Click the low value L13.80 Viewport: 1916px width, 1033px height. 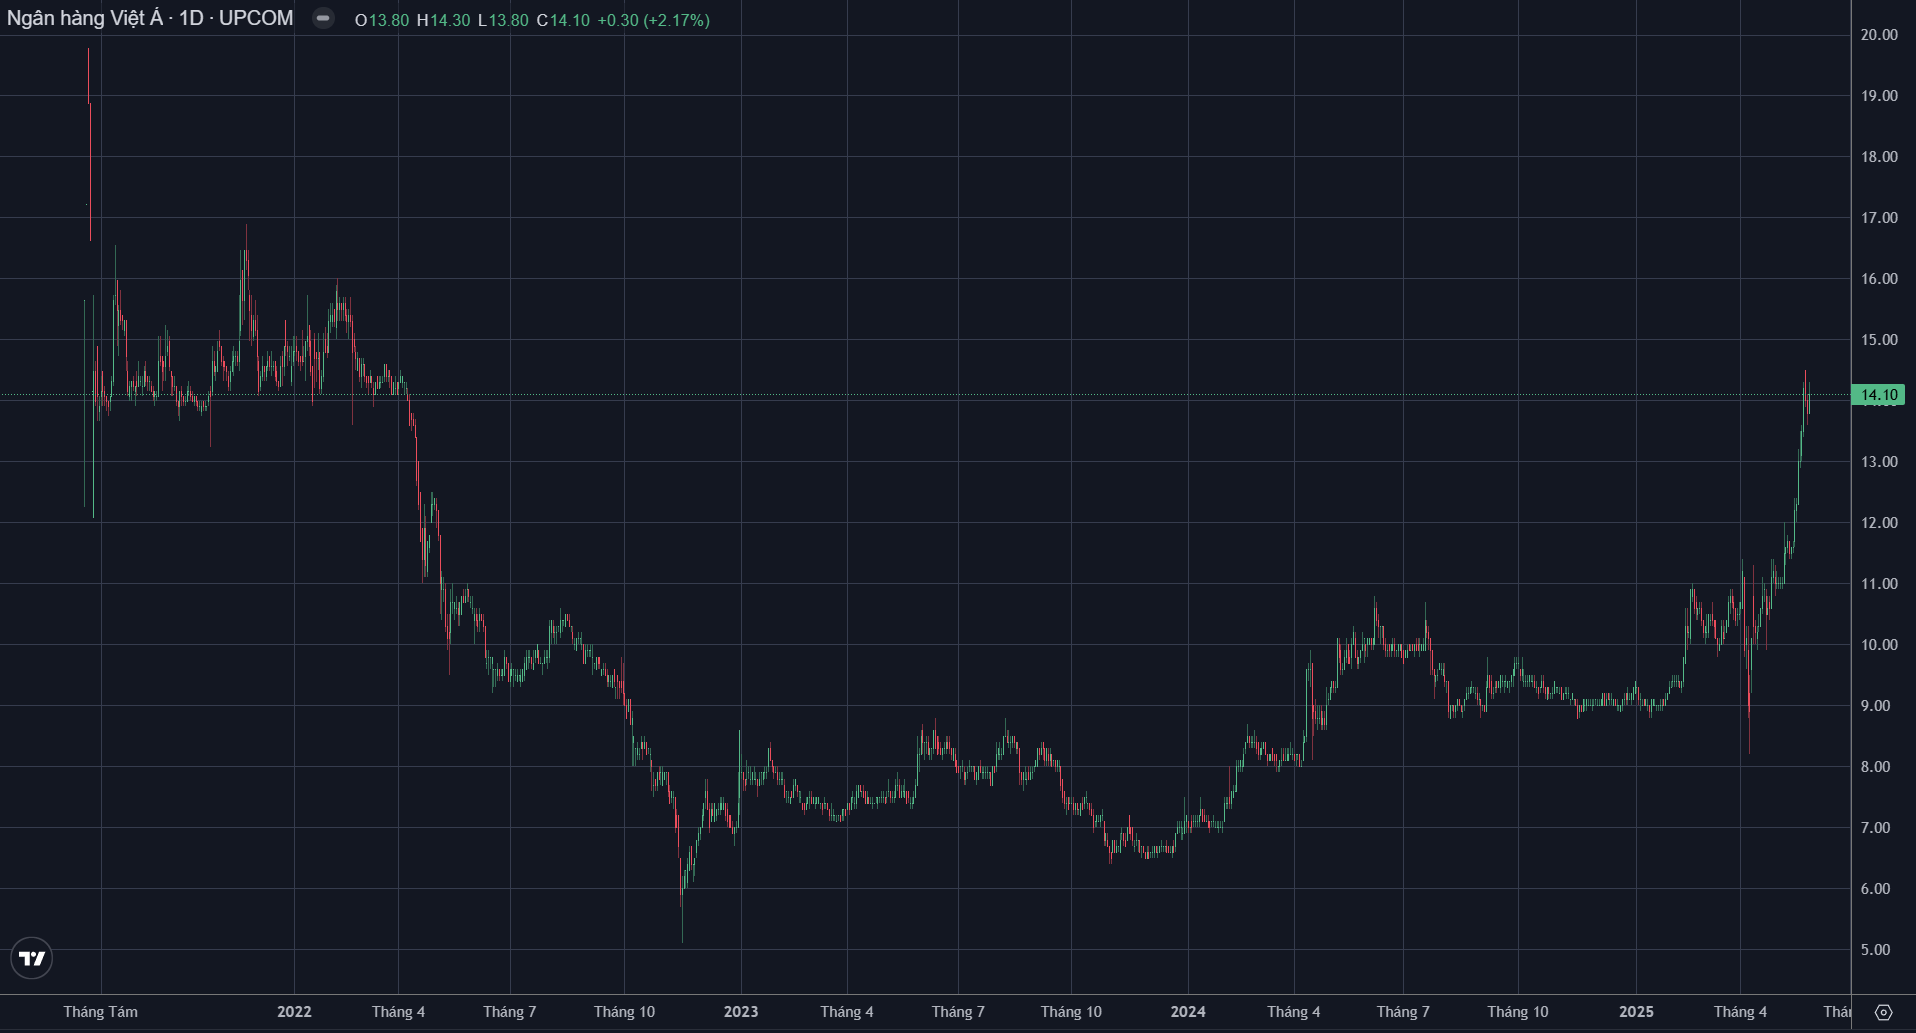point(503,20)
